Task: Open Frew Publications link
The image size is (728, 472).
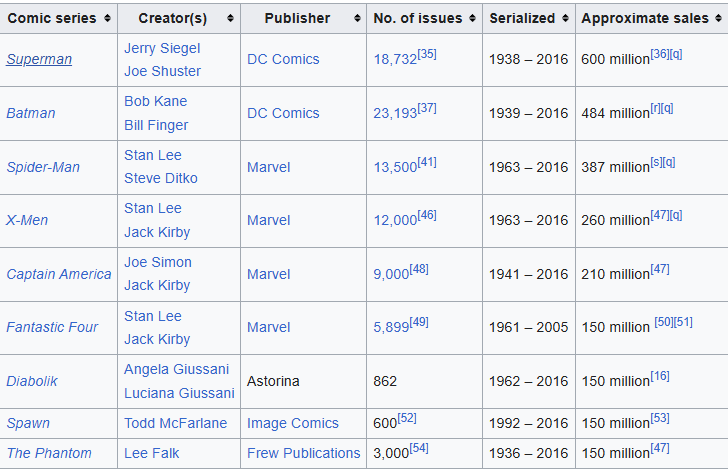Action: [304, 453]
